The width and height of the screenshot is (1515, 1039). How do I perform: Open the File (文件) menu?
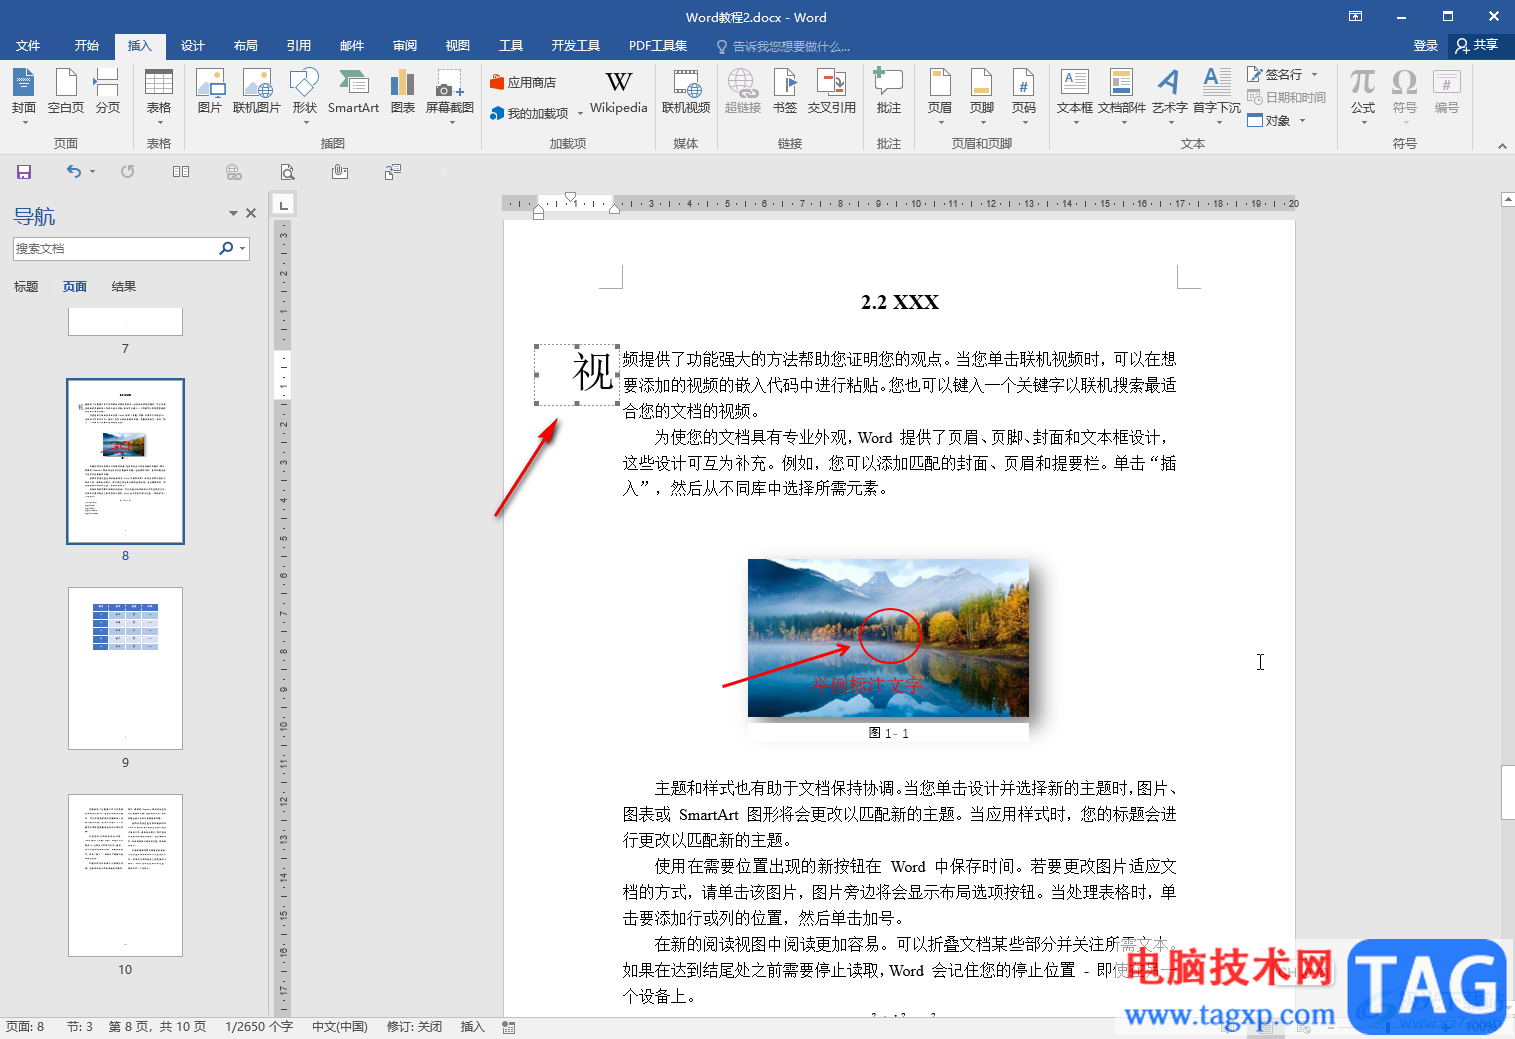[x=28, y=45]
